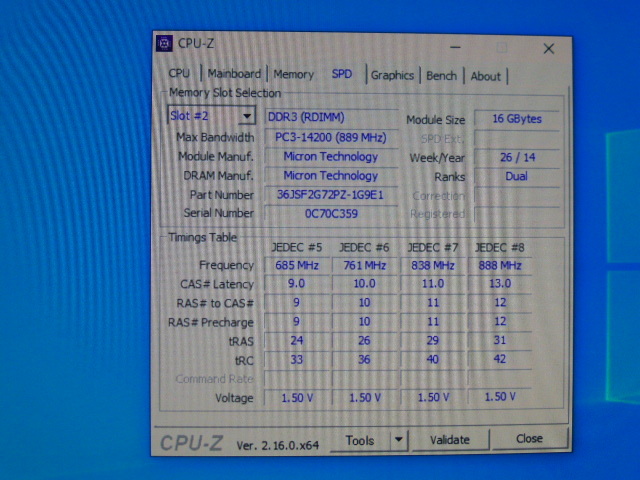Click the tRC value 36

click(364, 360)
